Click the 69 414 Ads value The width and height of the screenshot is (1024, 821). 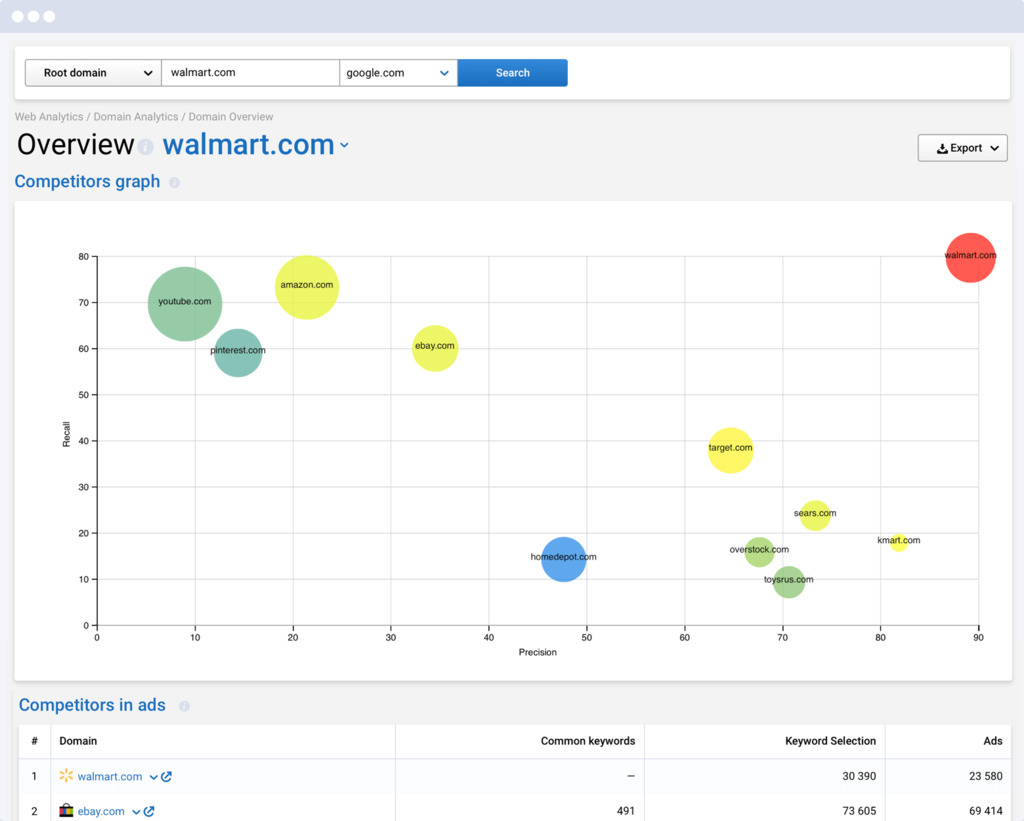coord(985,811)
